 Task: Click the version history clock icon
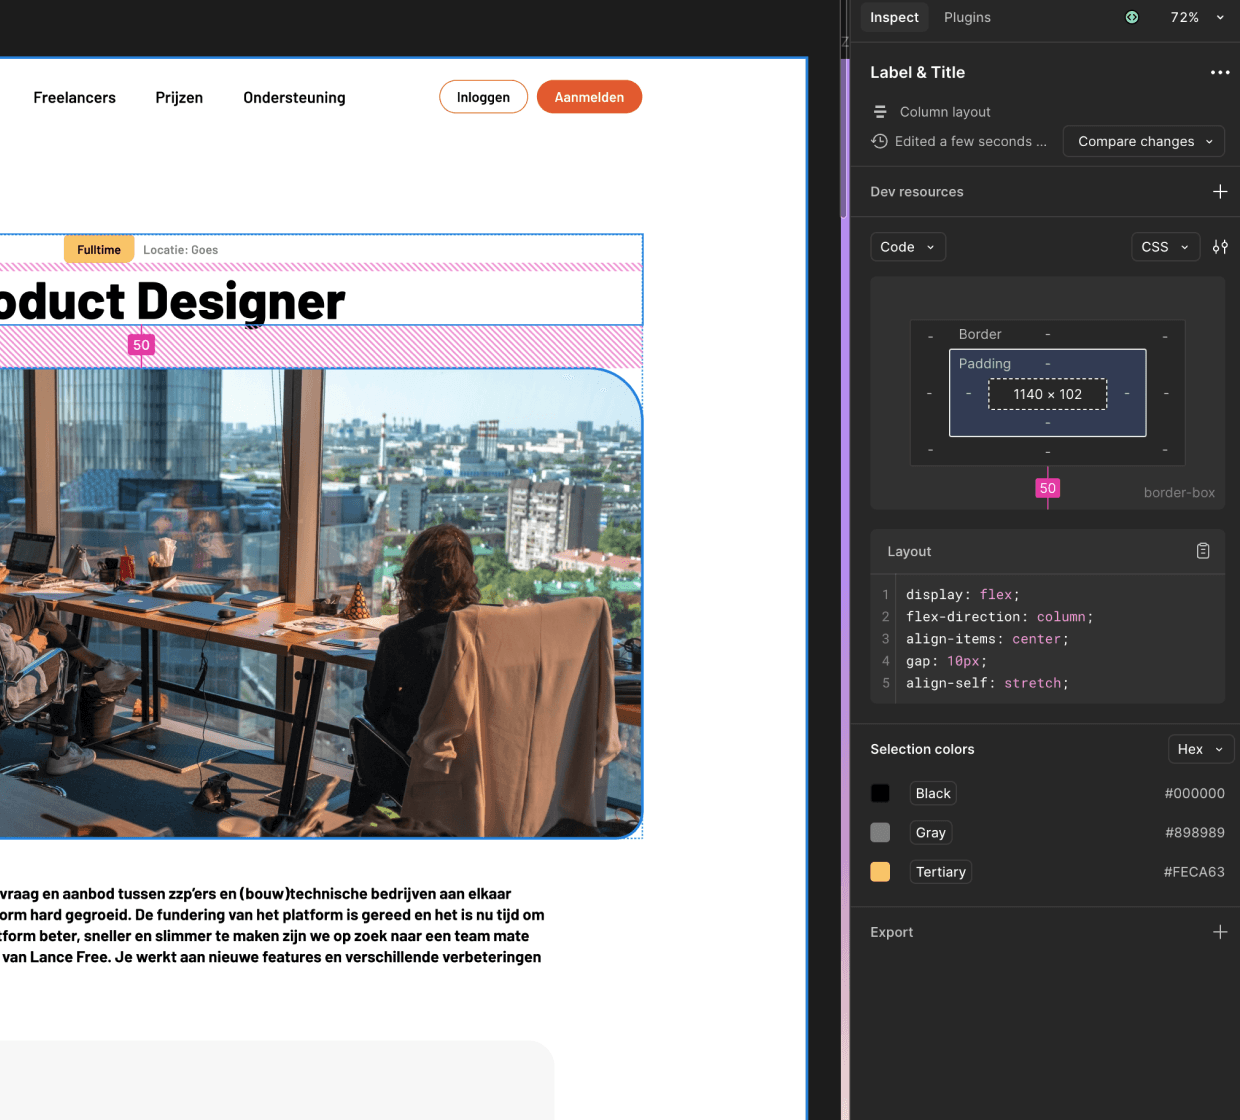879,141
